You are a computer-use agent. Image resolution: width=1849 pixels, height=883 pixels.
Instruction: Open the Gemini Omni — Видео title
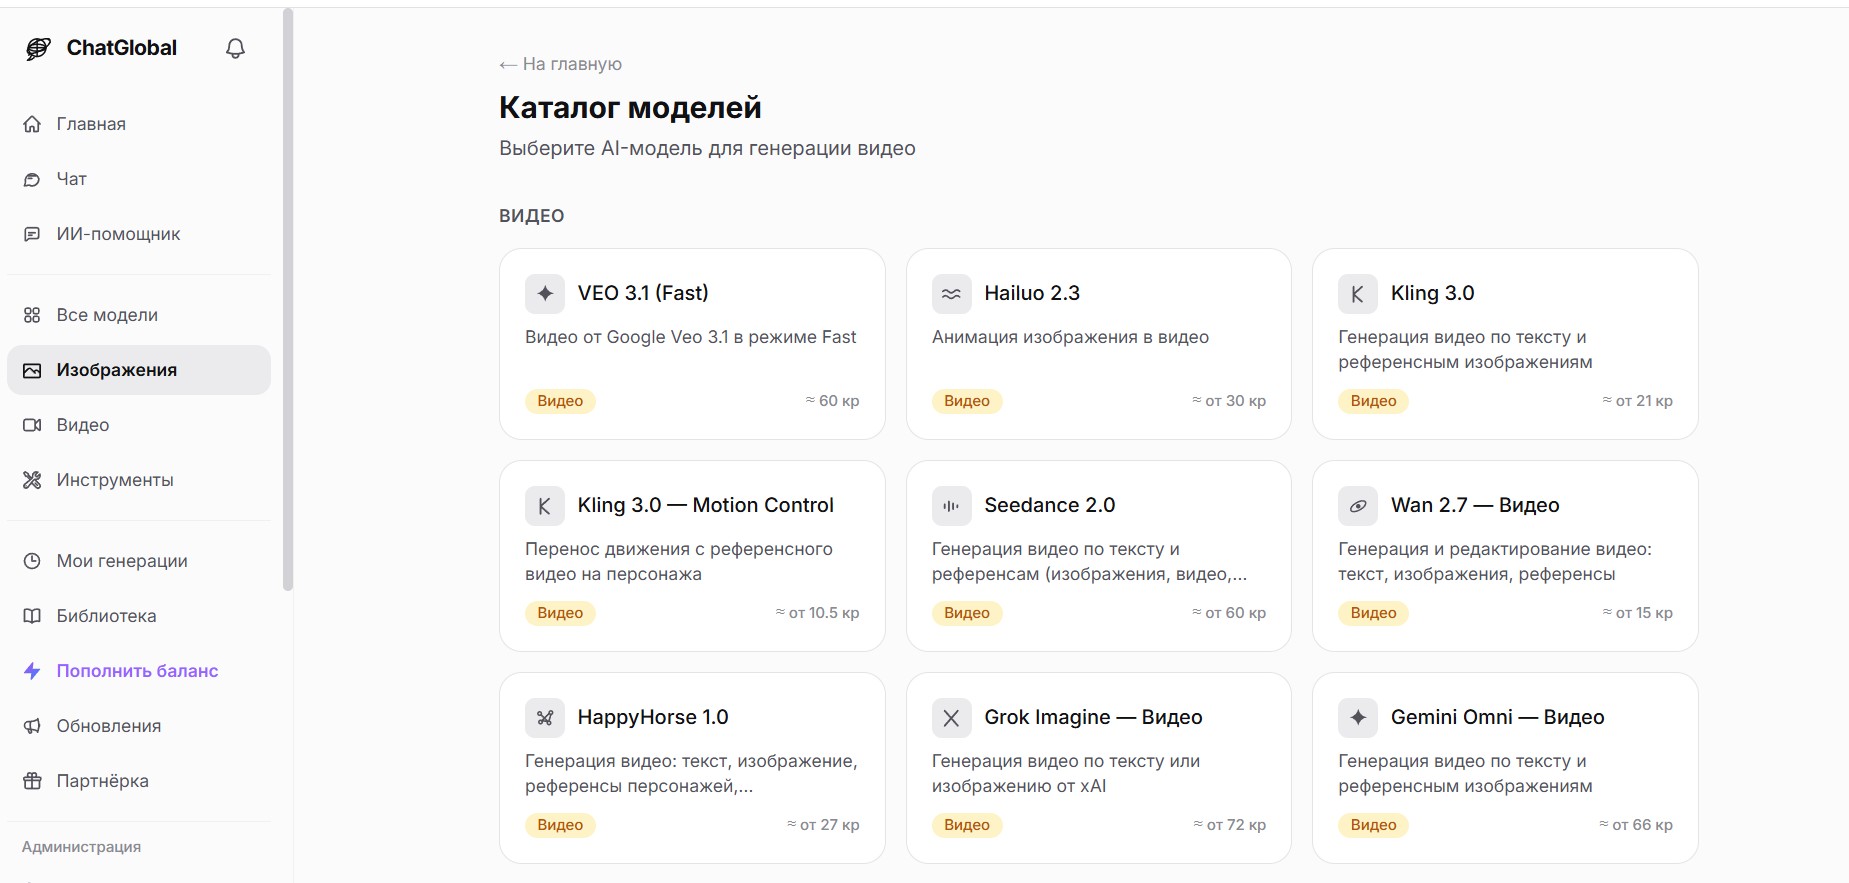click(x=1498, y=717)
